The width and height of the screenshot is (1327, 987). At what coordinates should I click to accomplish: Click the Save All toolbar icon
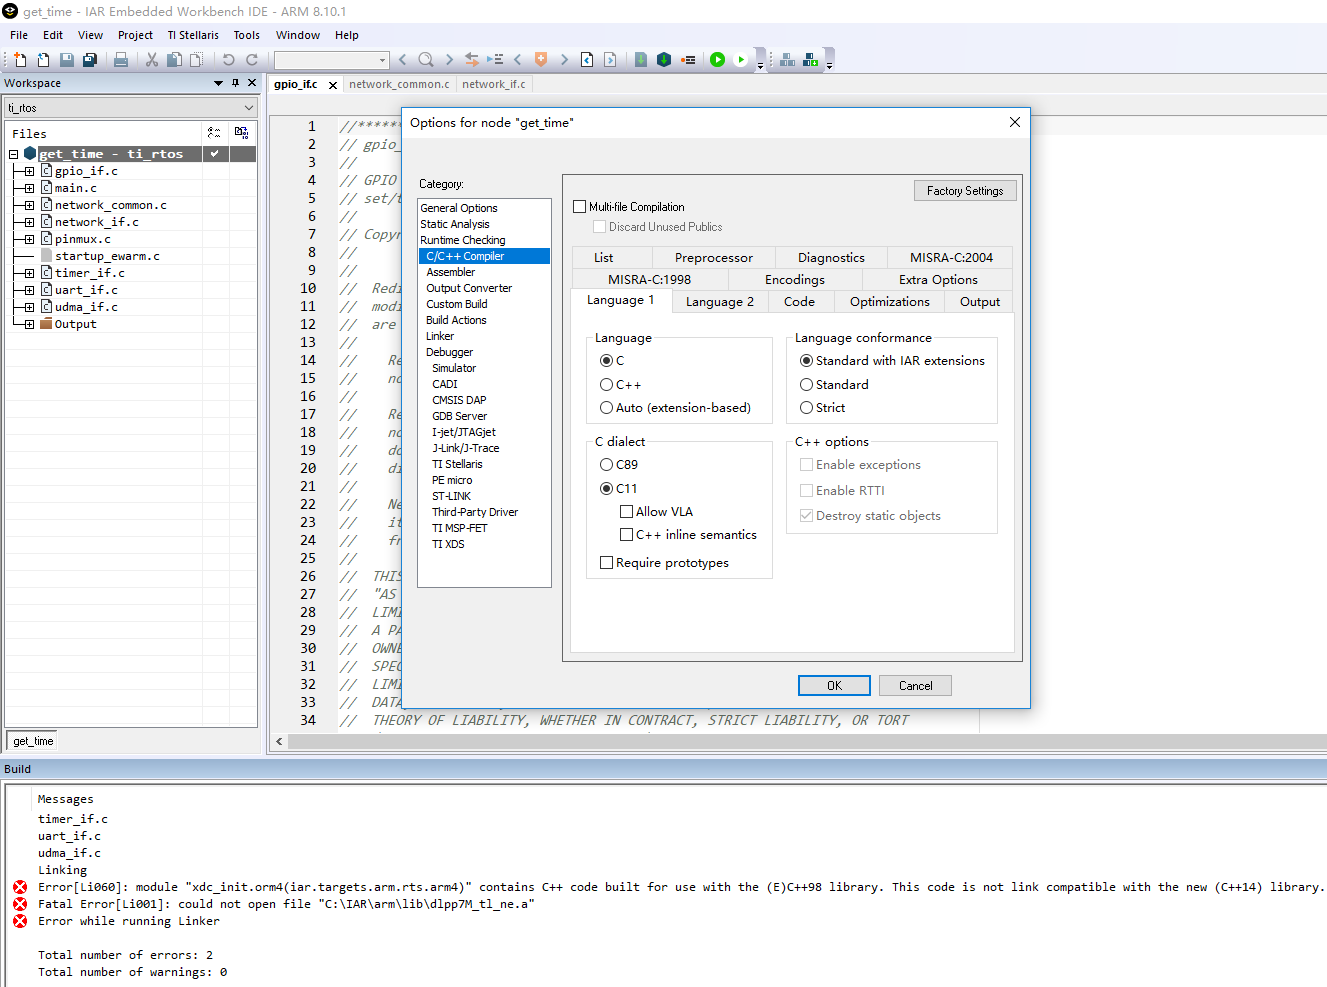click(89, 60)
